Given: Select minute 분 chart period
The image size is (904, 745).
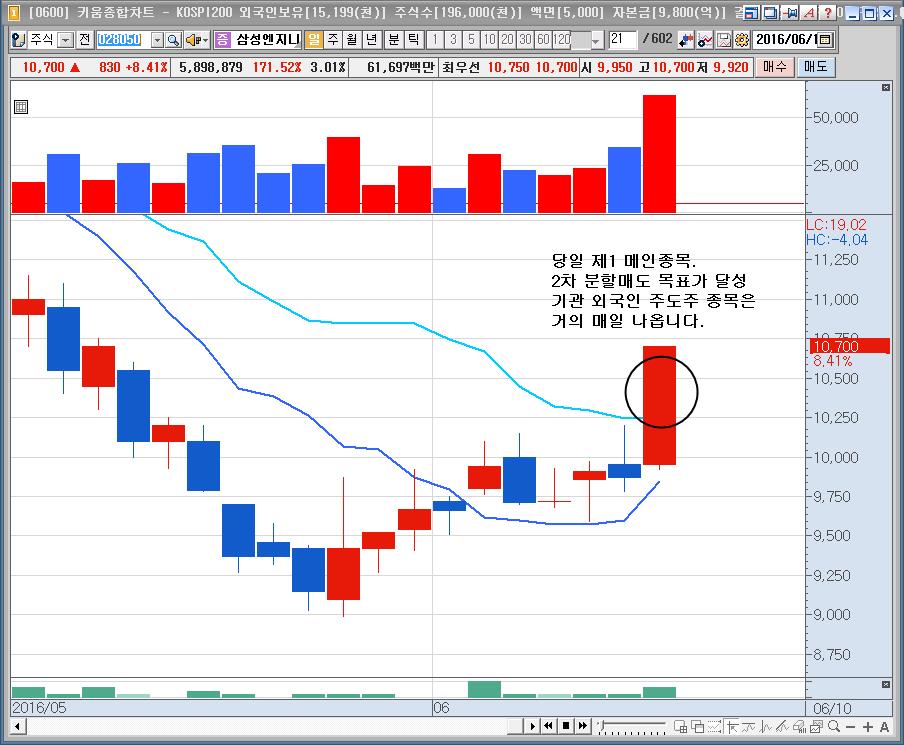Looking at the screenshot, I should pyautogui.click(x=394, y=40).
